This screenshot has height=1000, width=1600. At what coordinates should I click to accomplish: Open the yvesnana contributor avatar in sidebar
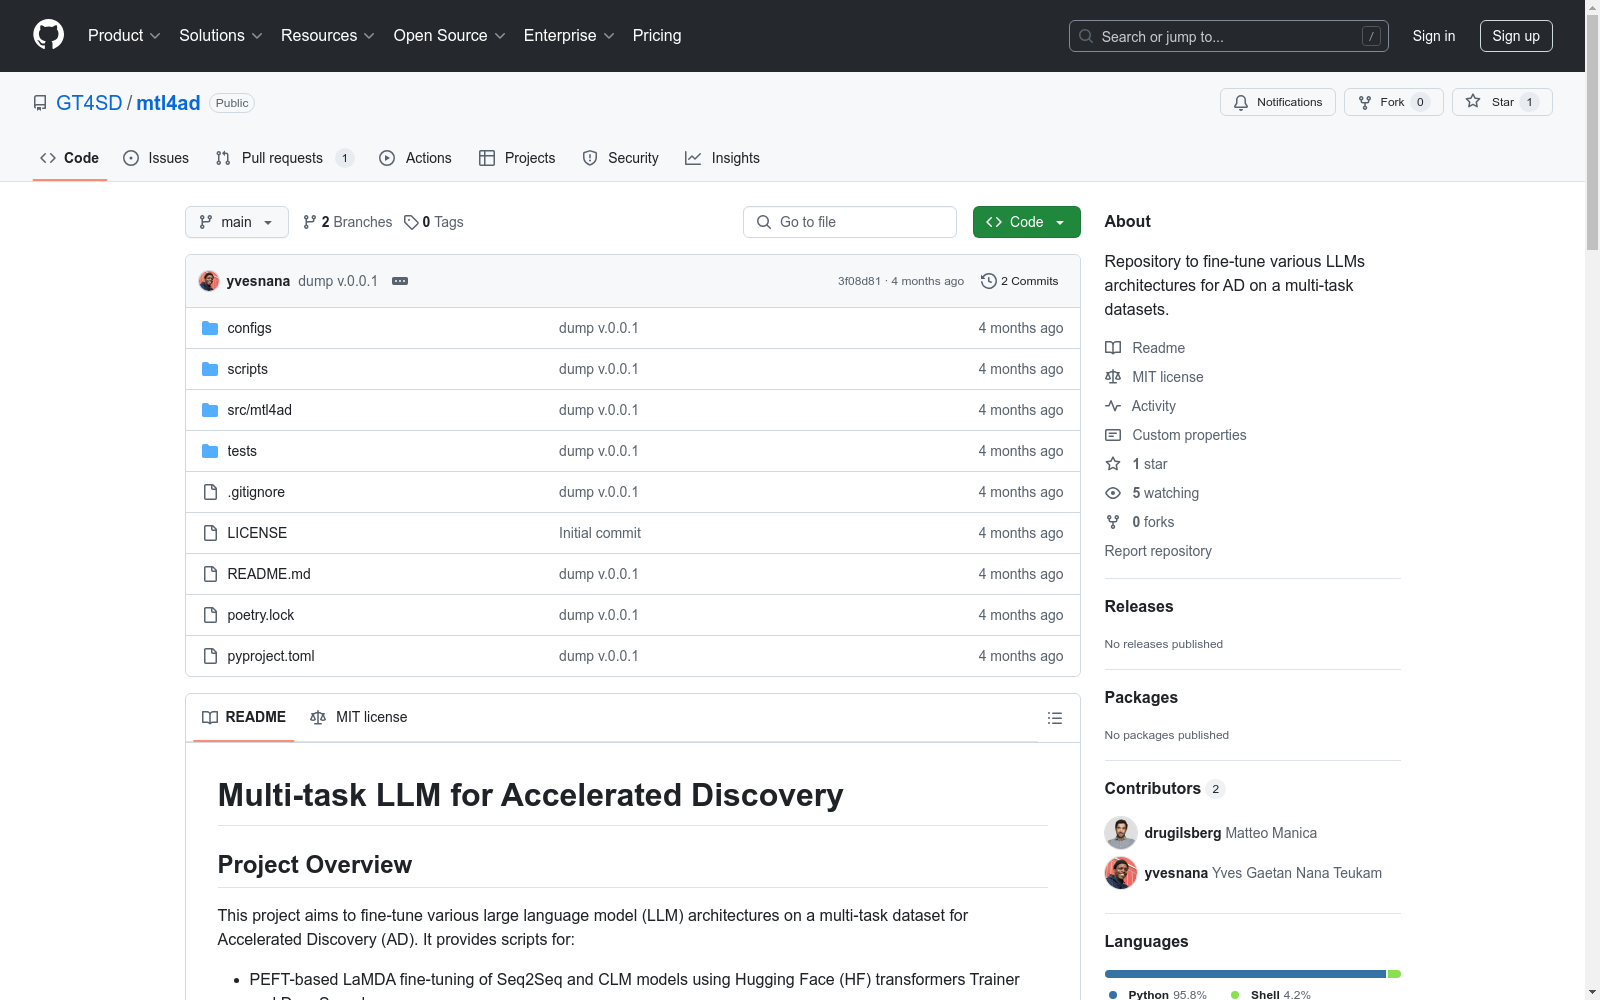click(1121, 873)
